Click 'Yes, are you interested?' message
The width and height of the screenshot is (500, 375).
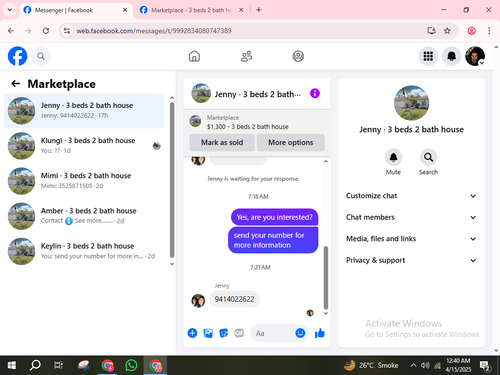coord(274,217)
